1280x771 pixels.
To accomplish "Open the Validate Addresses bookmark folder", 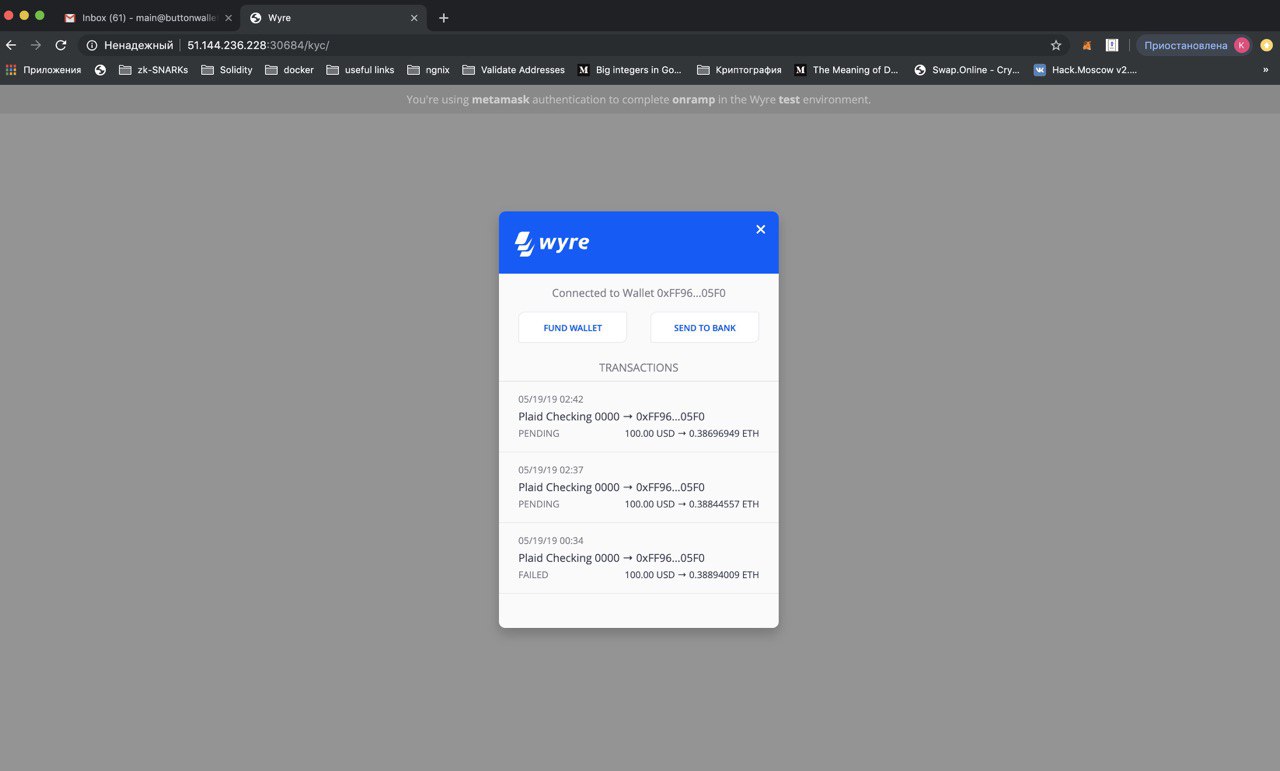I will coord(513,70).
